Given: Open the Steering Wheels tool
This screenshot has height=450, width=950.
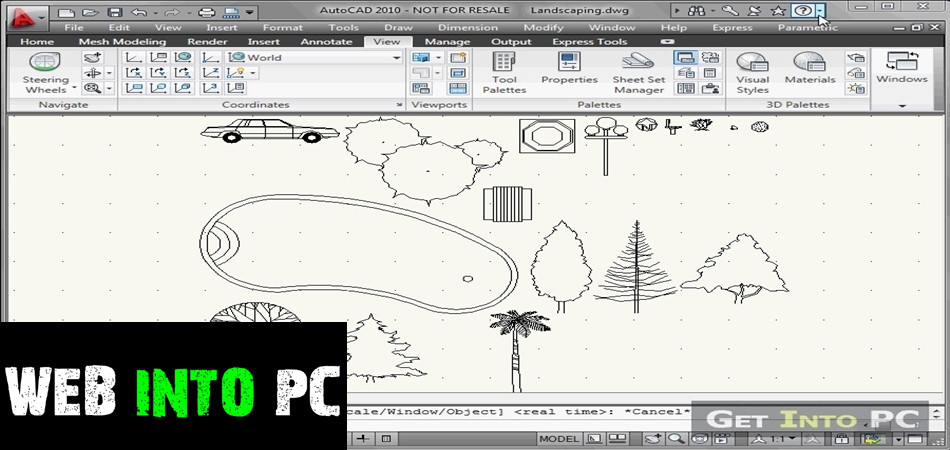Looking at the screenshot, I should pyautogui.click(x=45, y=73).
